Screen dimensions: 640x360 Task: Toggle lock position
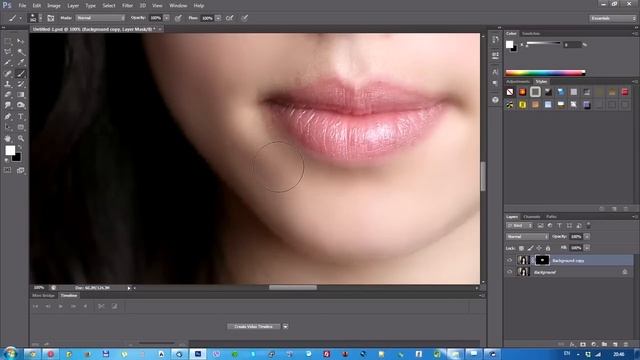click(539, 248)
